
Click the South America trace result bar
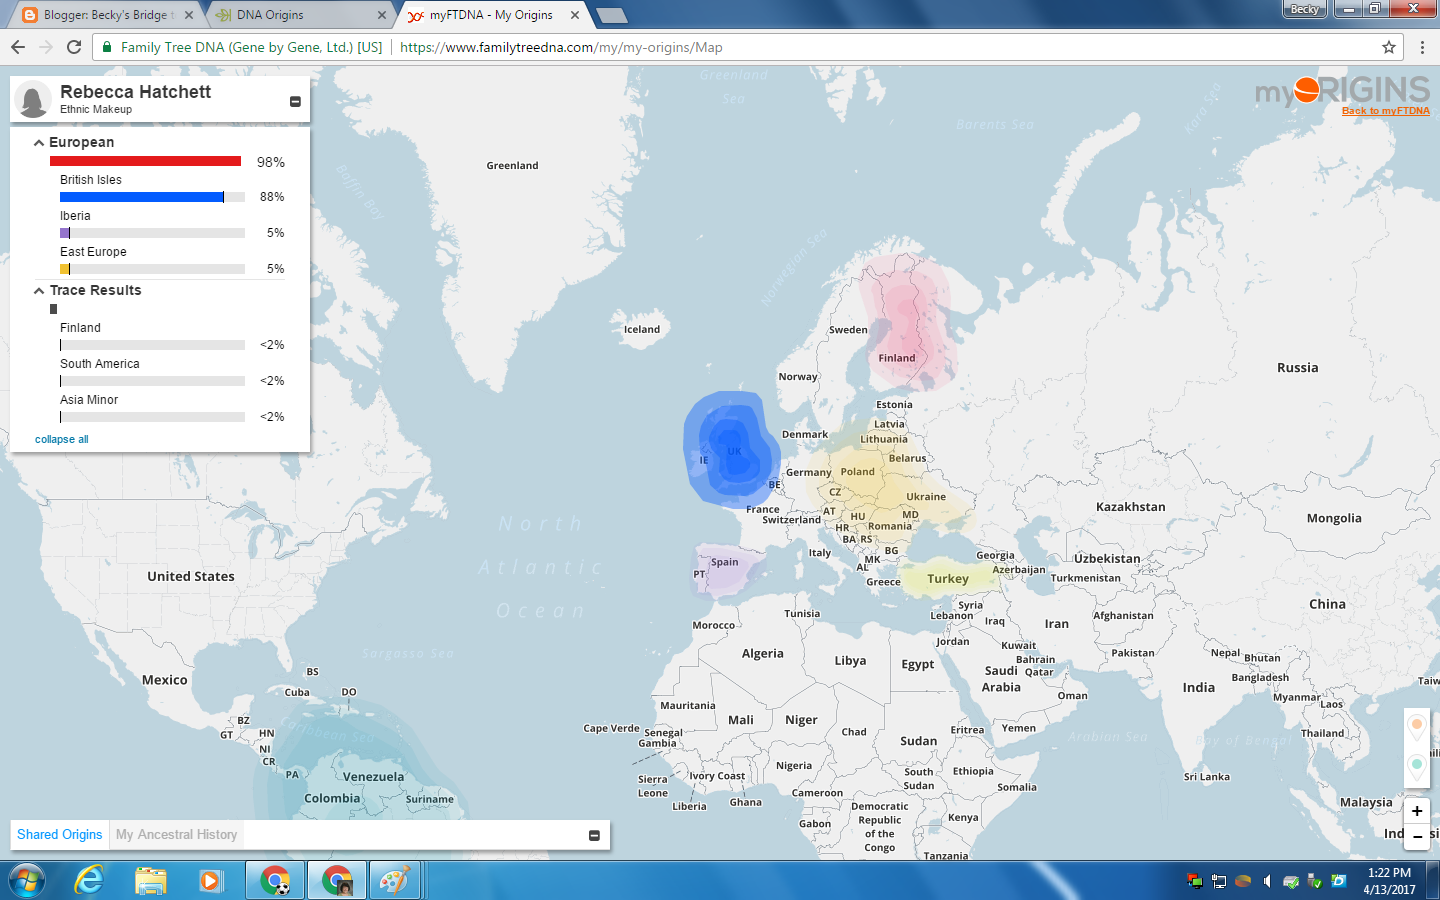coord(152,381)
